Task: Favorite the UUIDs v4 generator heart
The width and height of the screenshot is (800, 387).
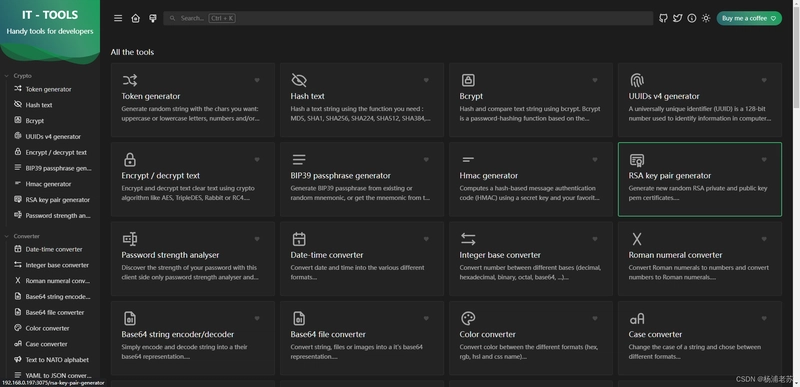Action: (764, 80)
